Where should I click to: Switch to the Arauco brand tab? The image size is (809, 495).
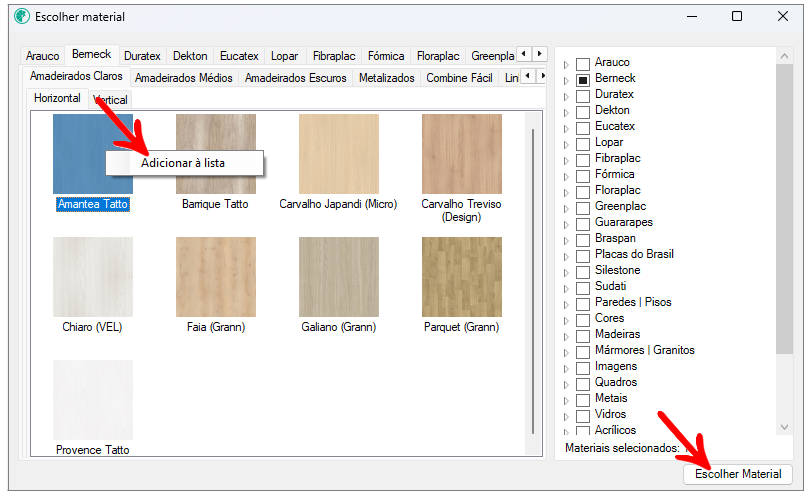click(x=43, y=56)
